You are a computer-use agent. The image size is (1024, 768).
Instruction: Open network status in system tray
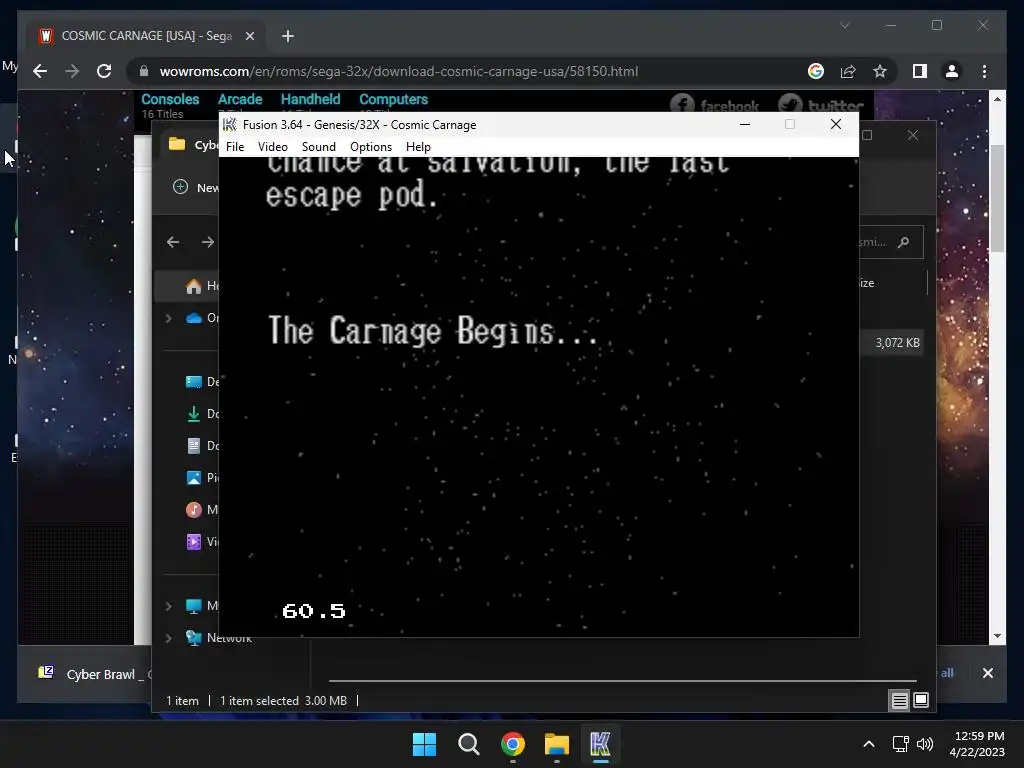point(901,744)
